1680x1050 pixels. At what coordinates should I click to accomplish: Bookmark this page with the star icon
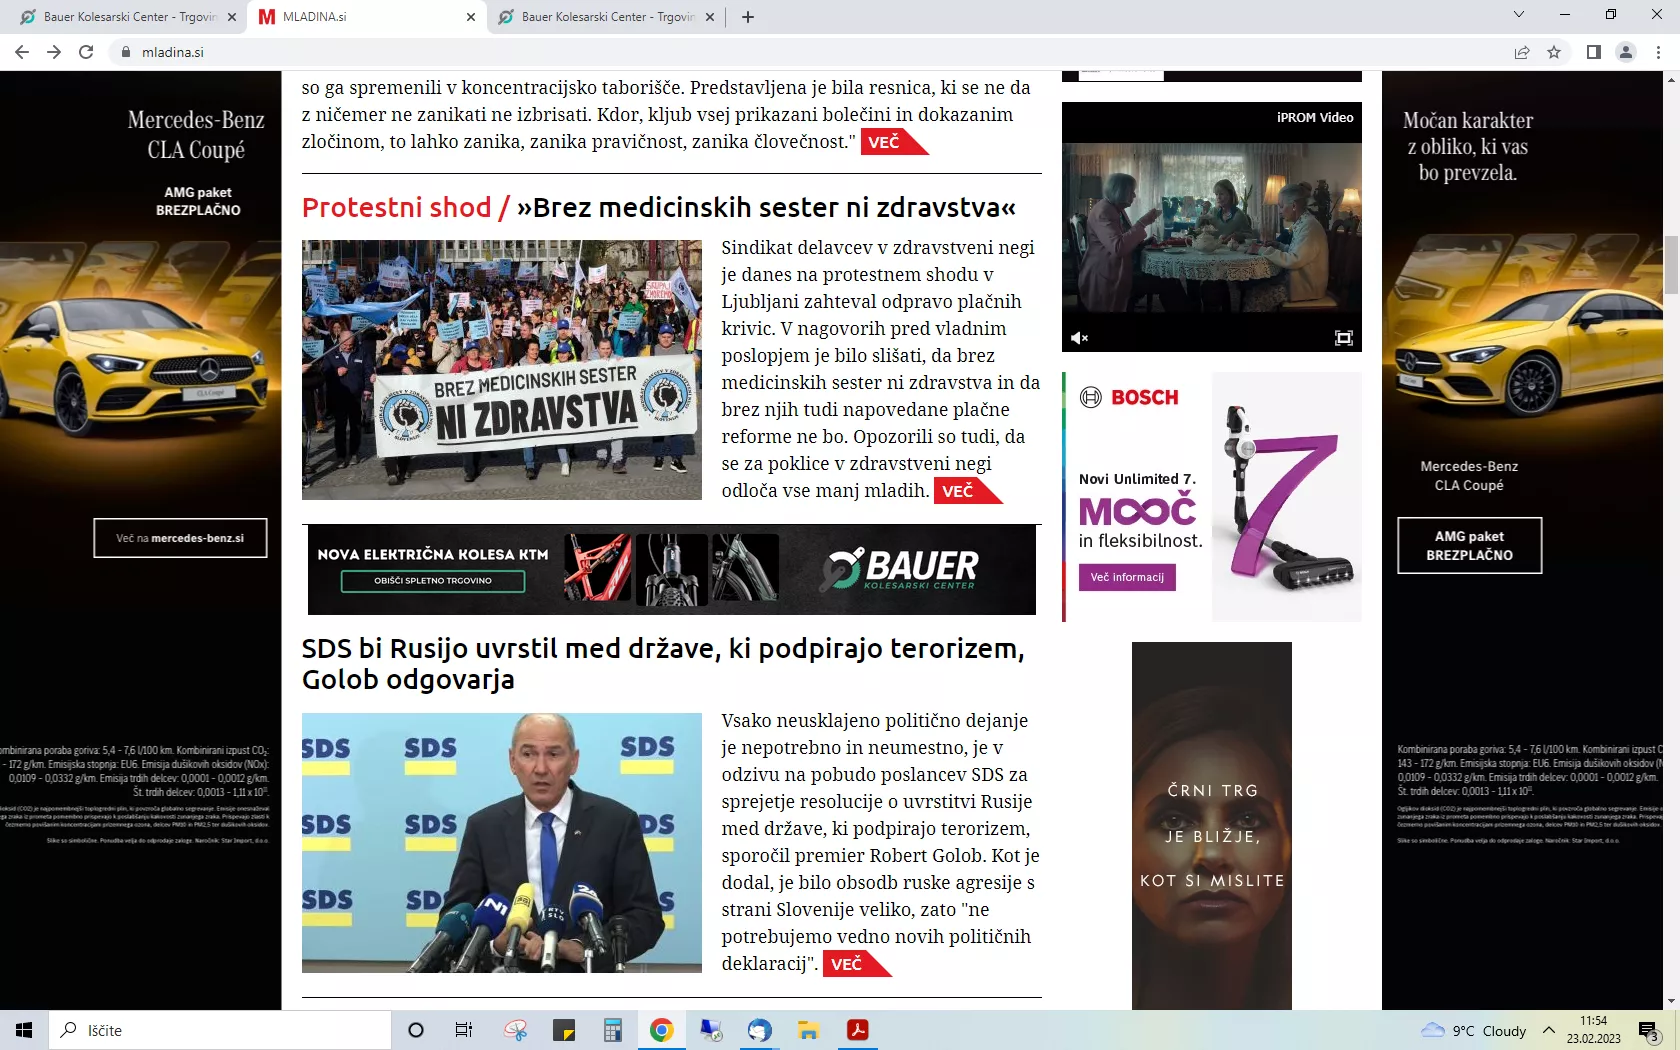[x=1554, y=52]
